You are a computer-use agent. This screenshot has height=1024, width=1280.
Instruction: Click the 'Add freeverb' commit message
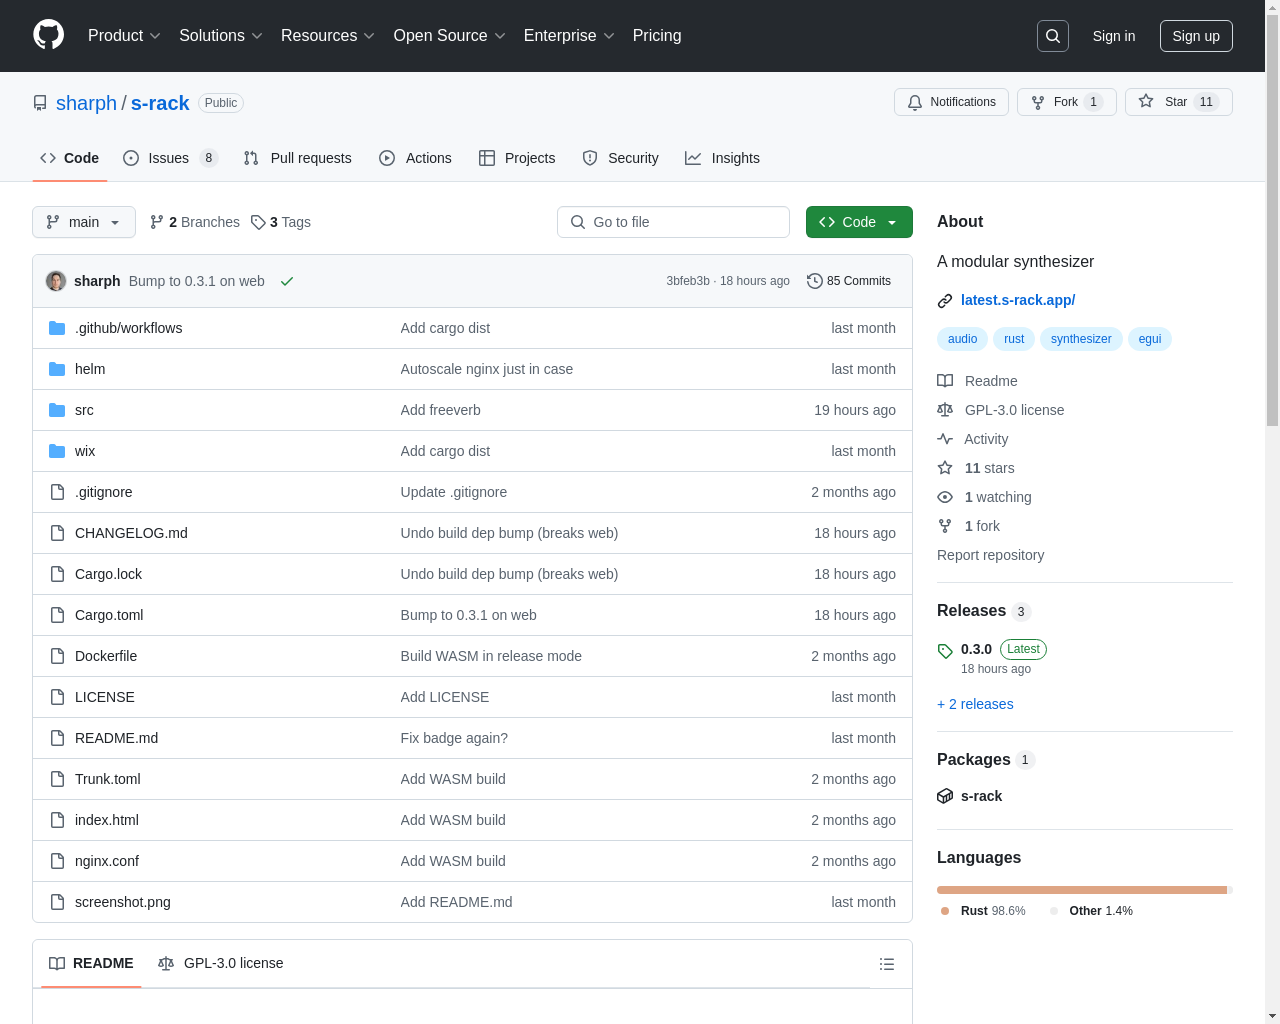[x=441, y=410]
